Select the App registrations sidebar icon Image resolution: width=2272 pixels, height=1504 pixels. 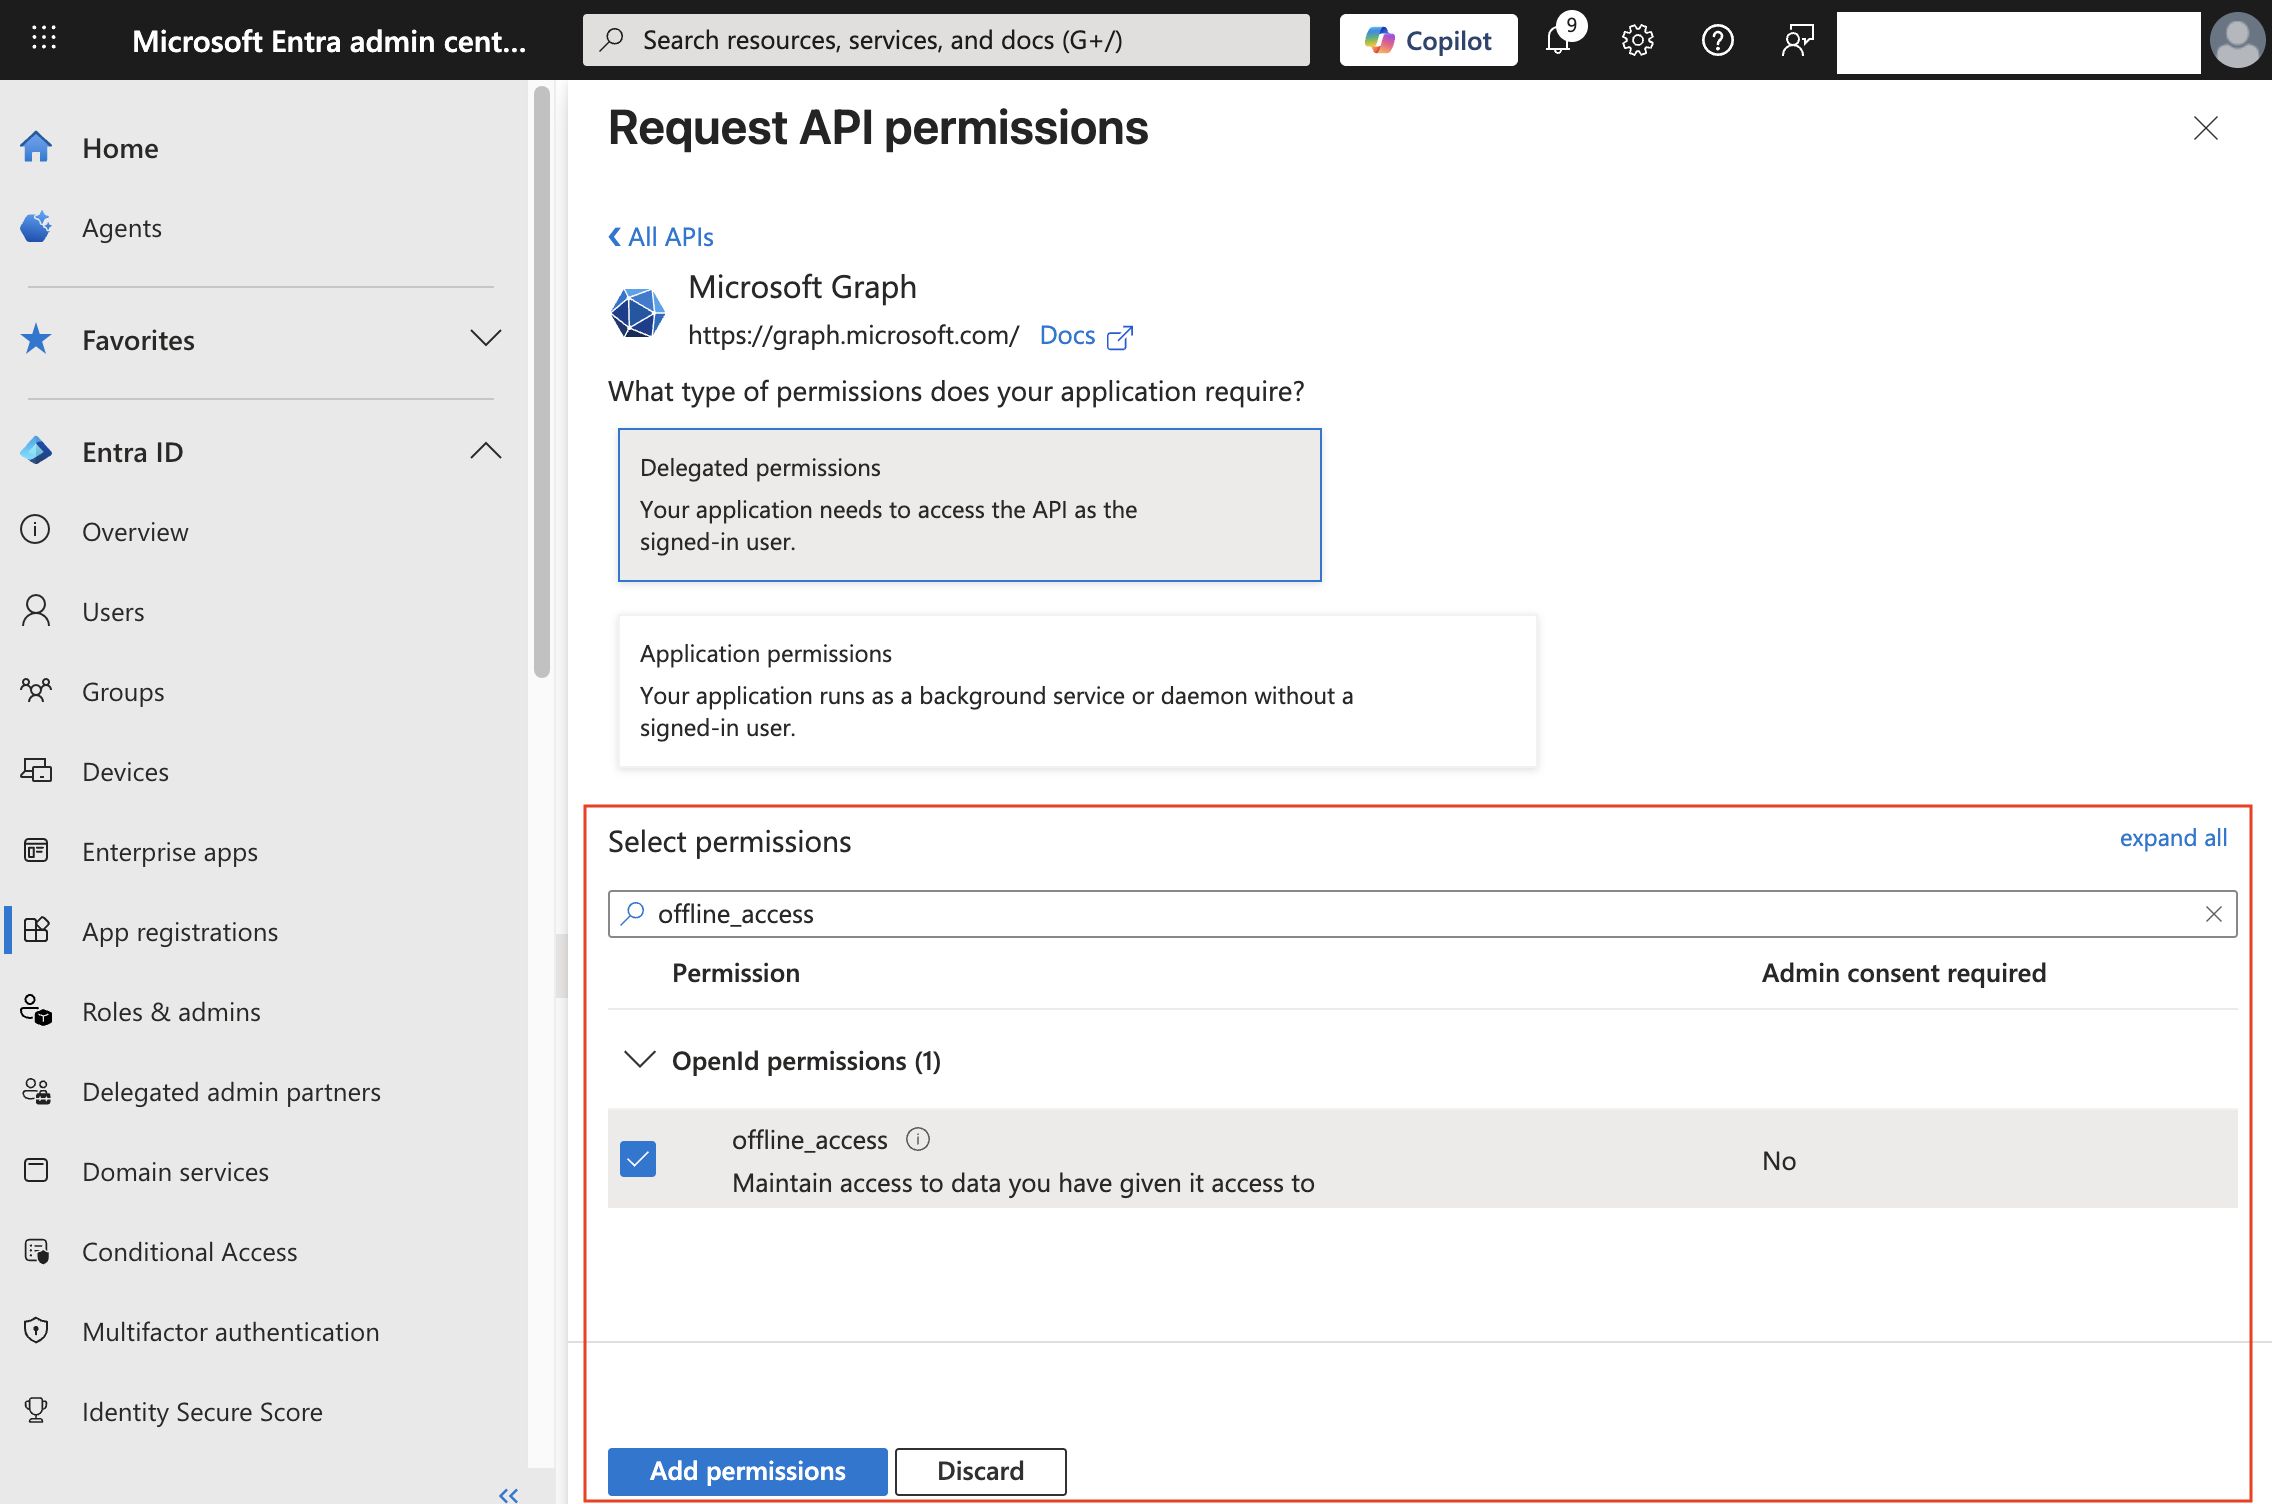[x=36, y=930]
